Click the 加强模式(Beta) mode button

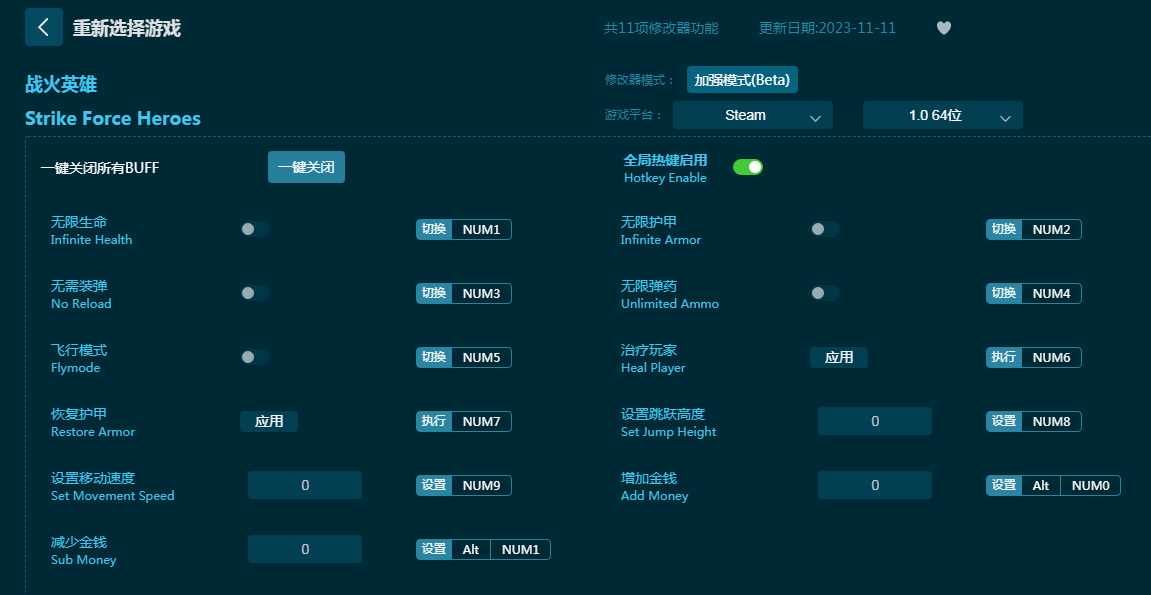coord(742,80)
